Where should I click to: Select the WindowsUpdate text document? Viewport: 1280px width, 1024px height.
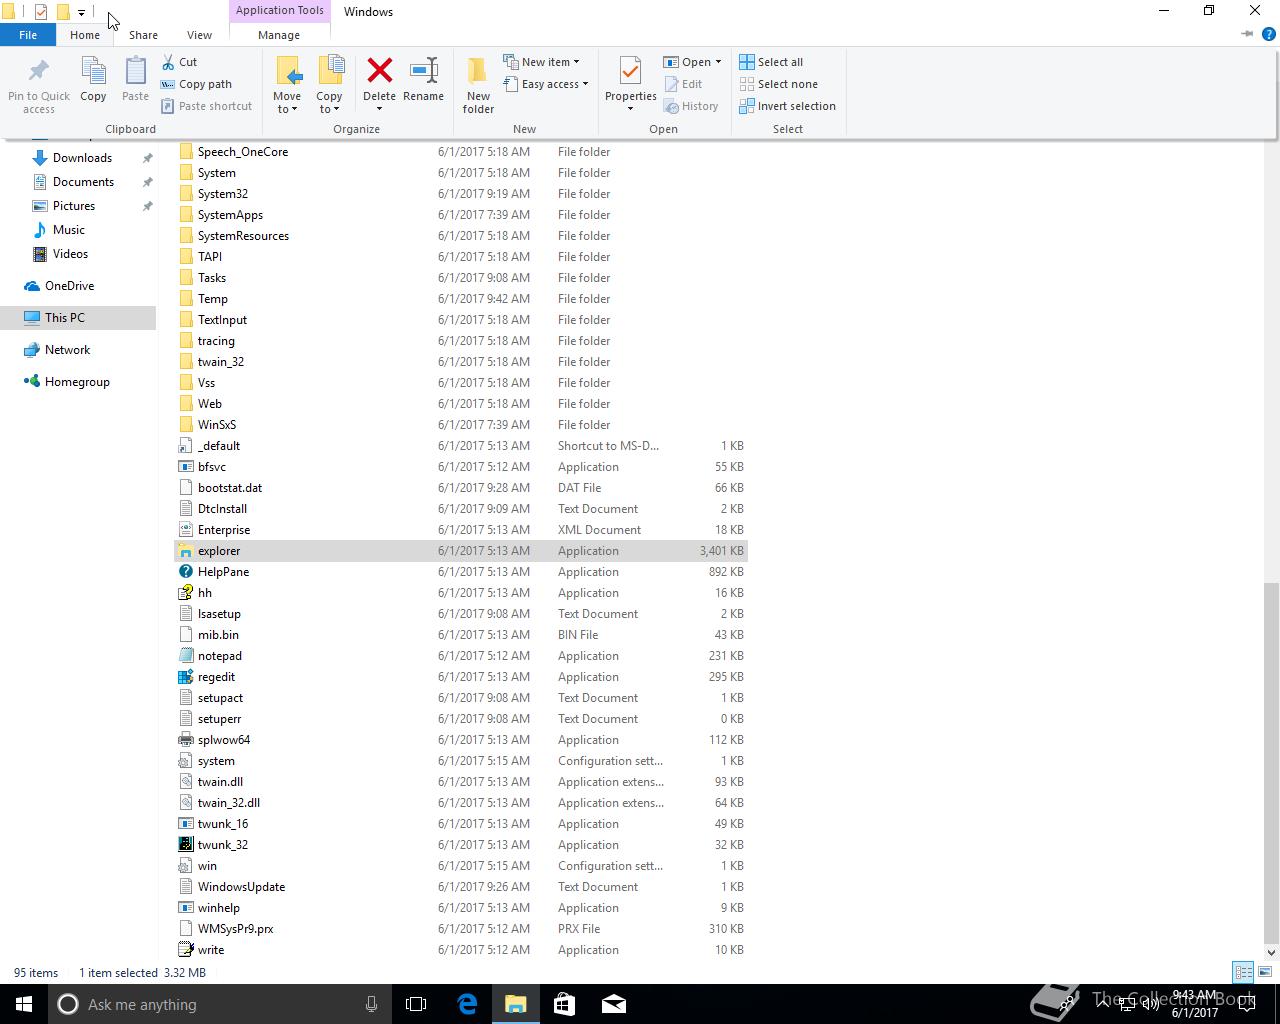tap(461, 887)
